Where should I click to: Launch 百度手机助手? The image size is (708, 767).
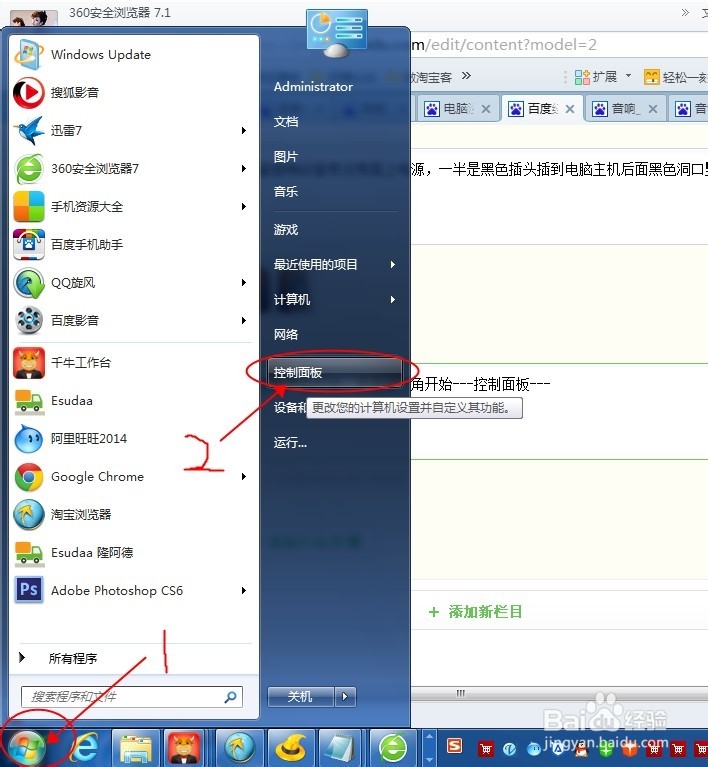(x=132, y=245)
